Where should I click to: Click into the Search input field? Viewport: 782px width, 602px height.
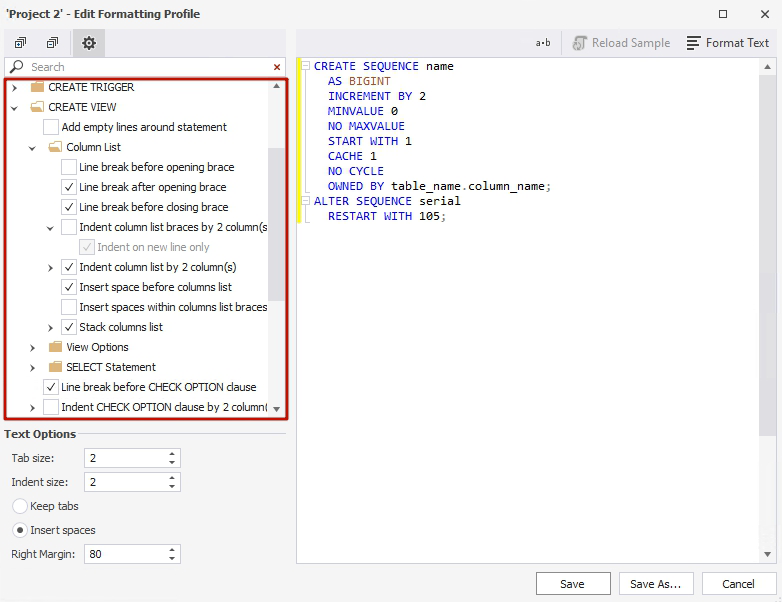(150, 67)
